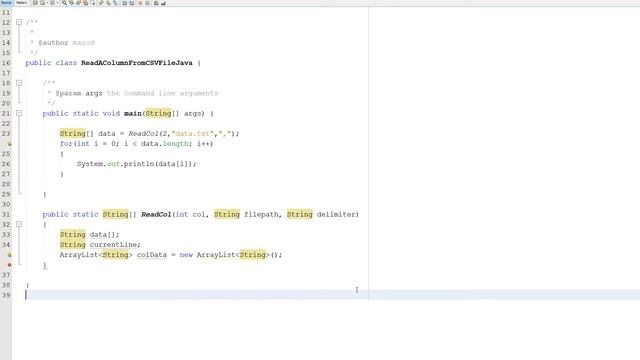Click the currentLine variable declaration

[x=113, y=244]
